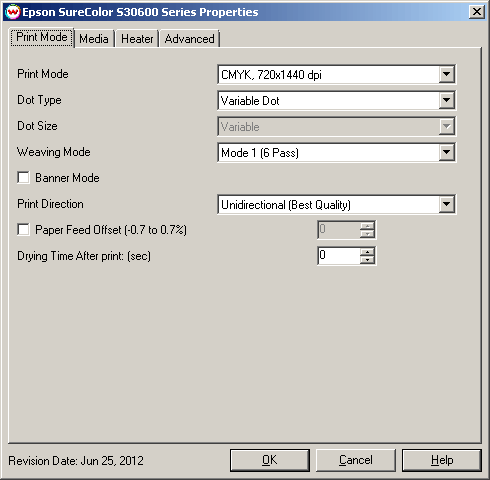Click Unidirectional (Best Quality) selection box
Screen dimensions: 490x480
pyautogui.click(x=337, y=204)
